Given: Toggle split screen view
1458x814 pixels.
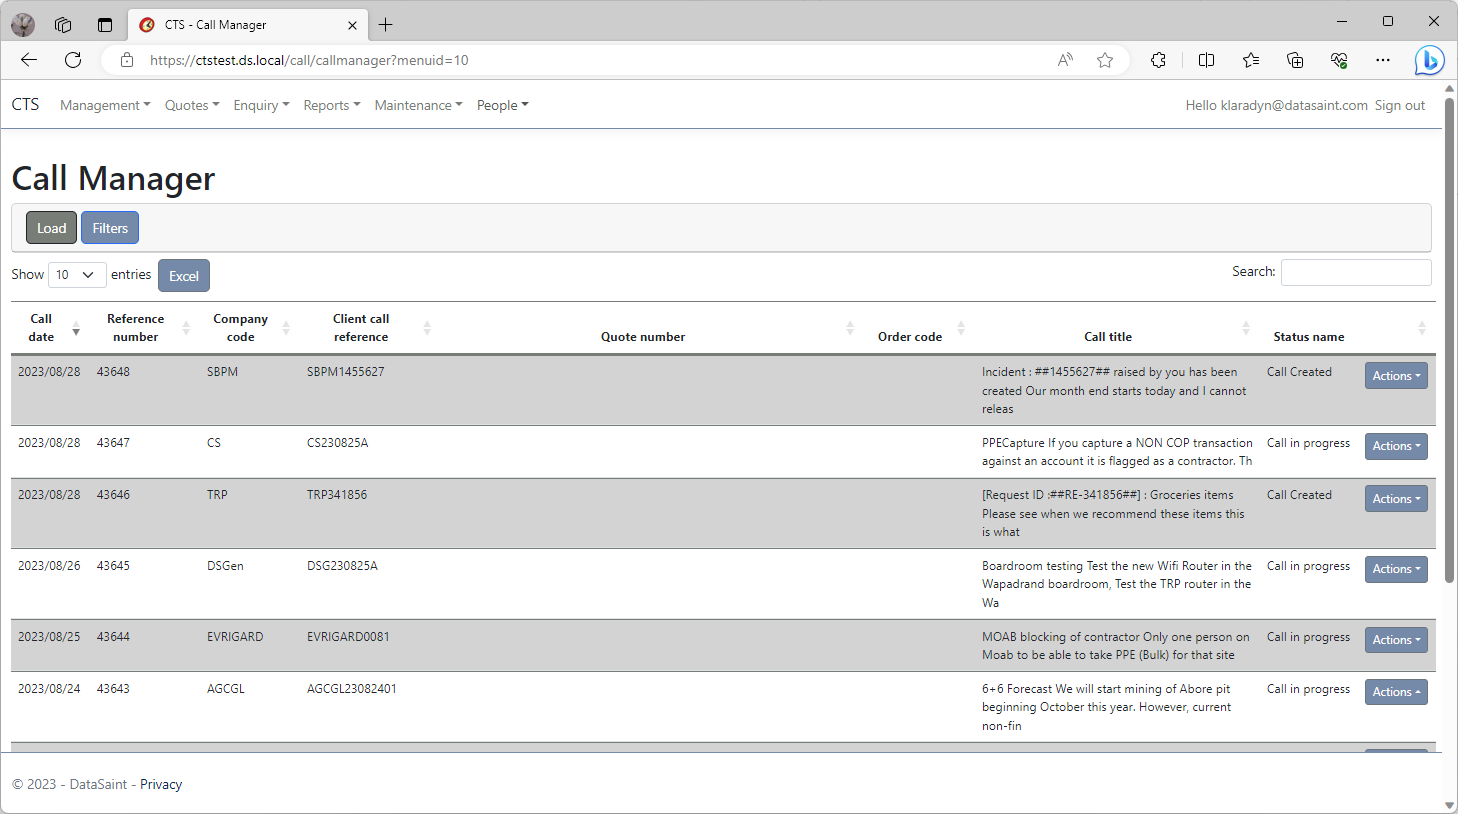Looking at the screenshot, I should pyautogui.click(x=1206, y=60).
